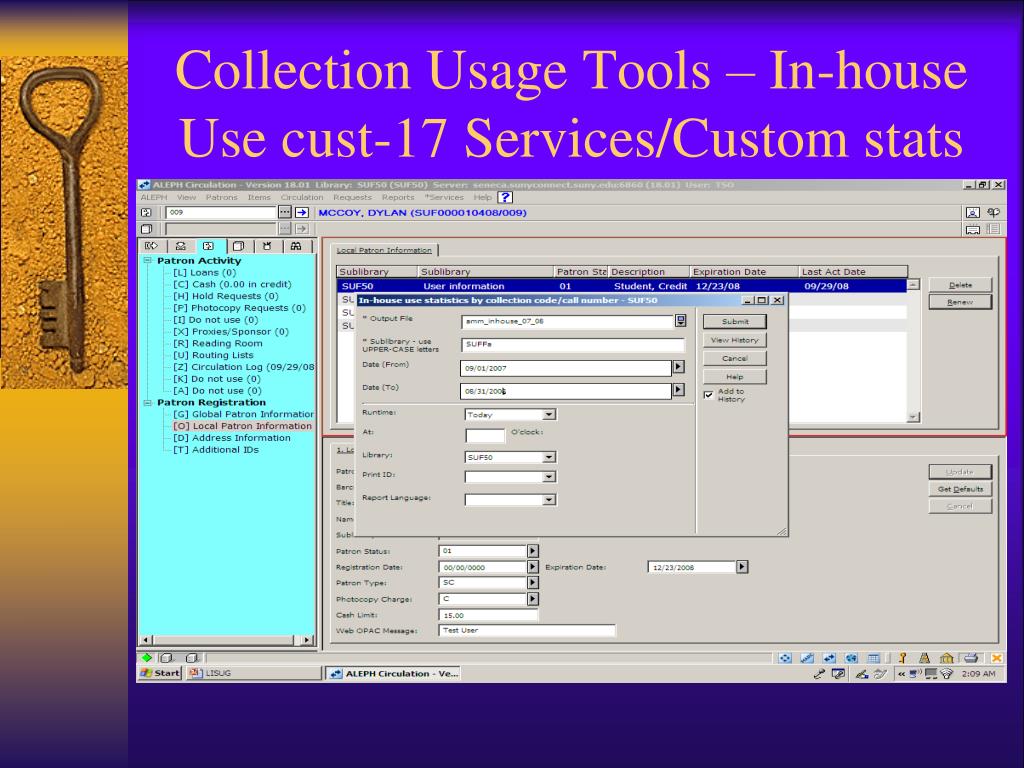
Task: Click the Sublibrary field containing SUFFa
Action: point(573,344)
